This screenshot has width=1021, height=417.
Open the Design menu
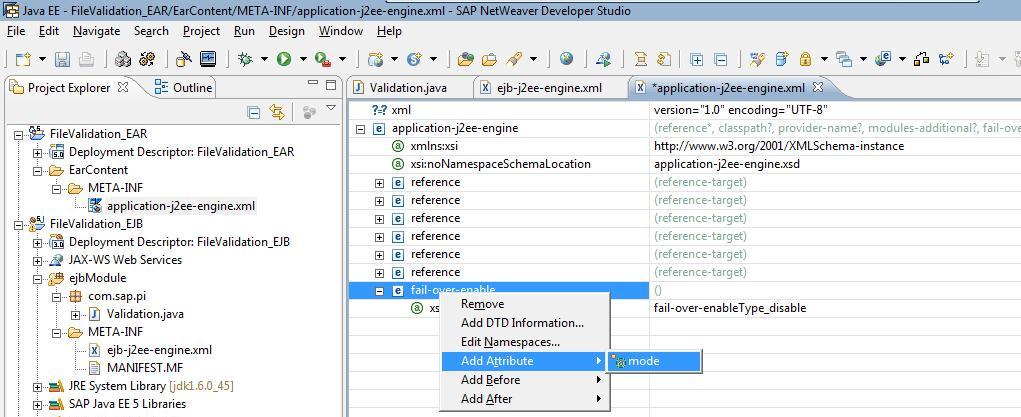[287, 31]
